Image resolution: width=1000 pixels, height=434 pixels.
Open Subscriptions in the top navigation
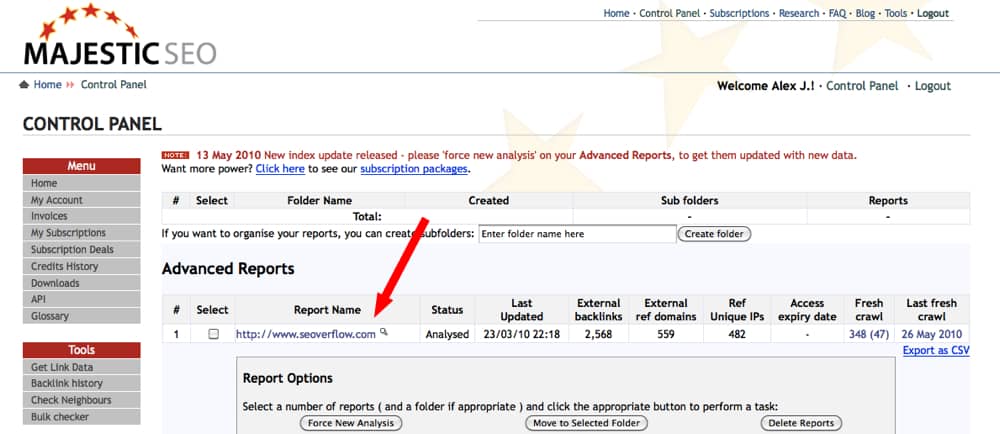coord(739,13)
